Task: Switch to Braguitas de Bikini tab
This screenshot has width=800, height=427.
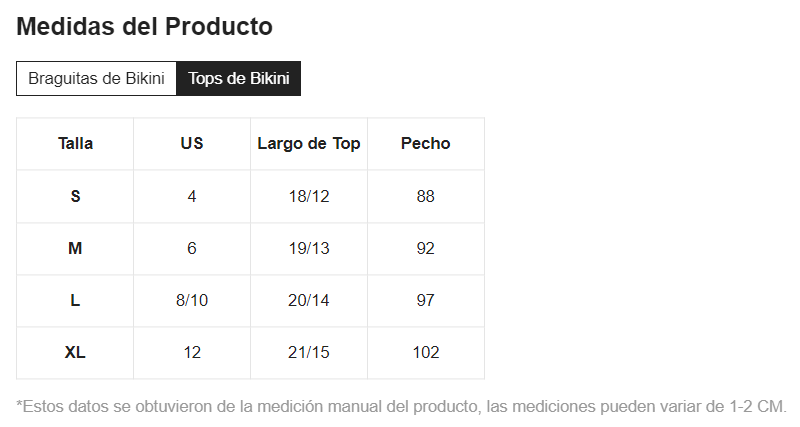Action: [x=96, y=79]
